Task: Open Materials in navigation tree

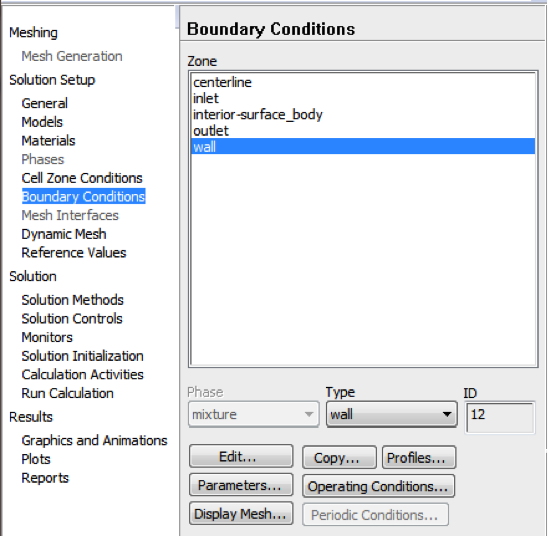Action: [48, 141]
